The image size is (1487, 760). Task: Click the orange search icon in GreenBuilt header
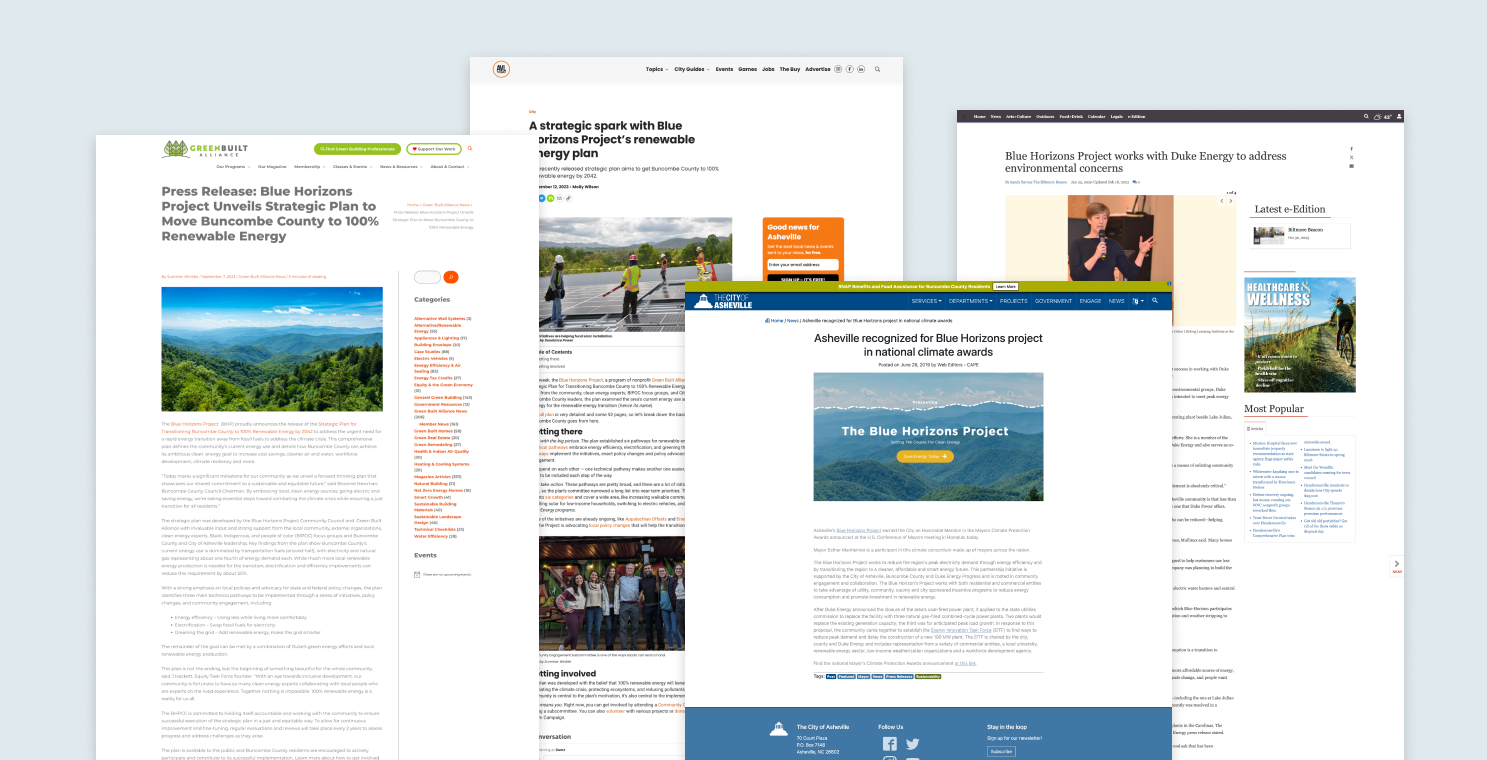pyautogui.click(x=471, y=148)
